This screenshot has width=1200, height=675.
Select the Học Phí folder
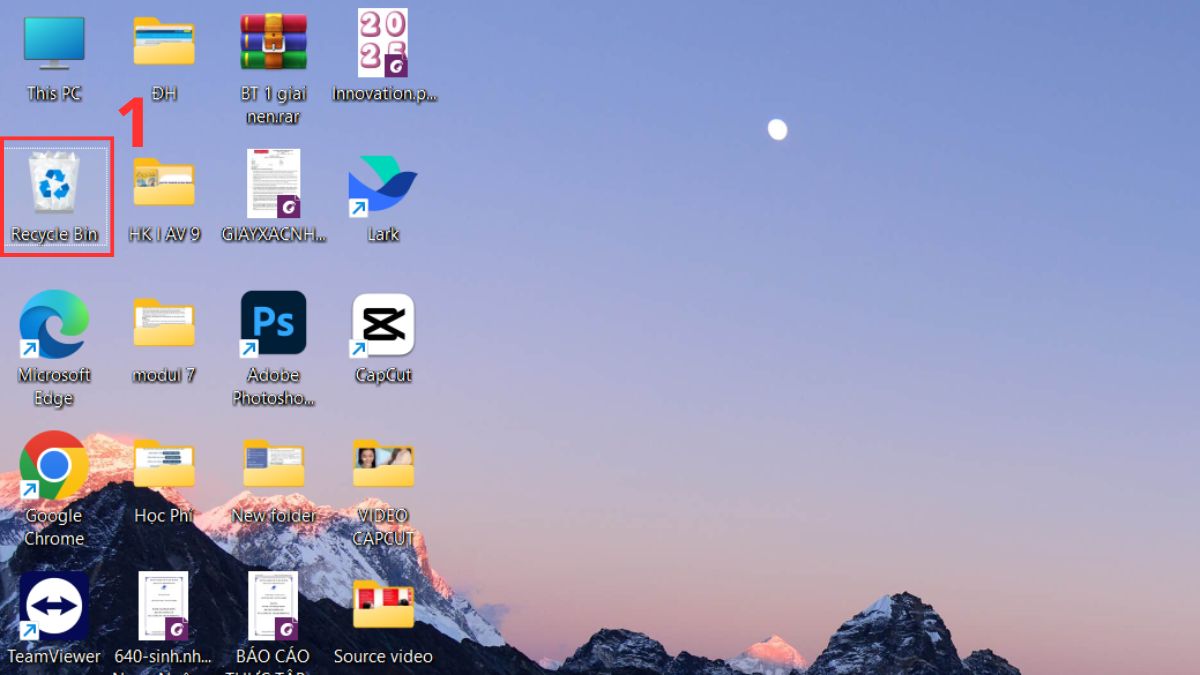coord(164,465)
